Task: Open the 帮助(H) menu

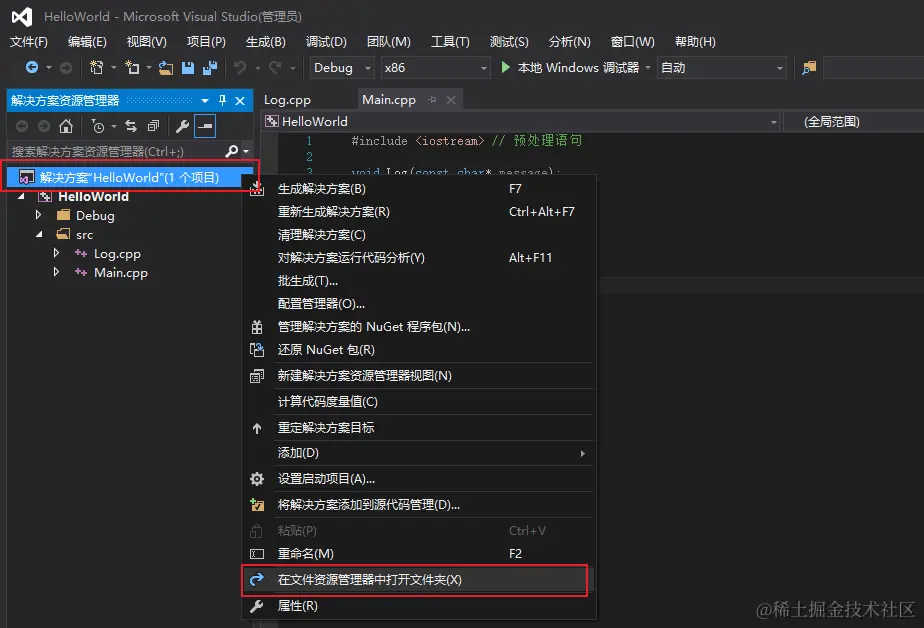Action: [x=695, y=42]
